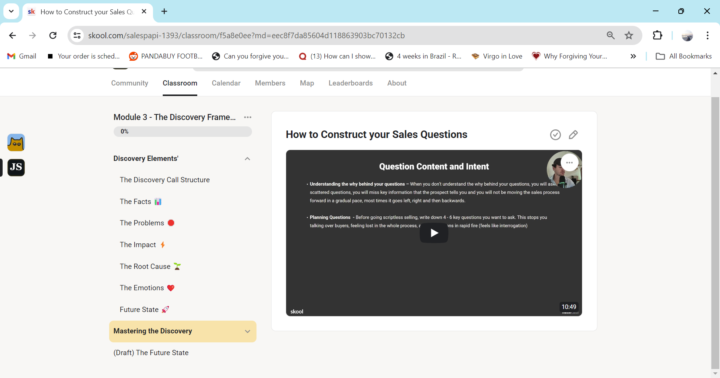The image size is (720, 378).
Task: Click the cat avatar group icon in sidebar
Action: (x=16, y=143)
